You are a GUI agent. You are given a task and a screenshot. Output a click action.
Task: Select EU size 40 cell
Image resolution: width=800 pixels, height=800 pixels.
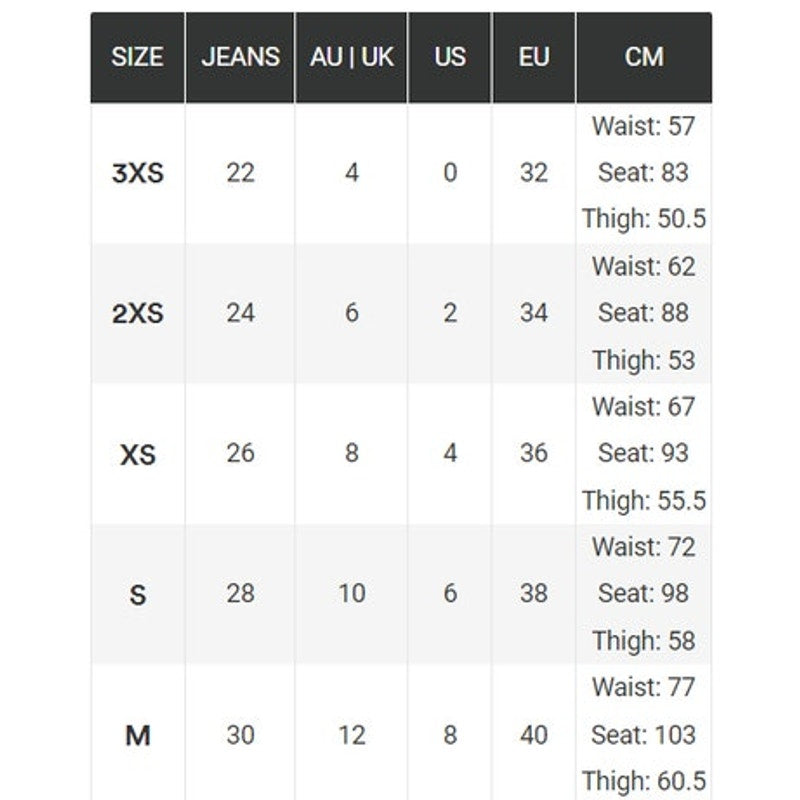pos(534,735)
